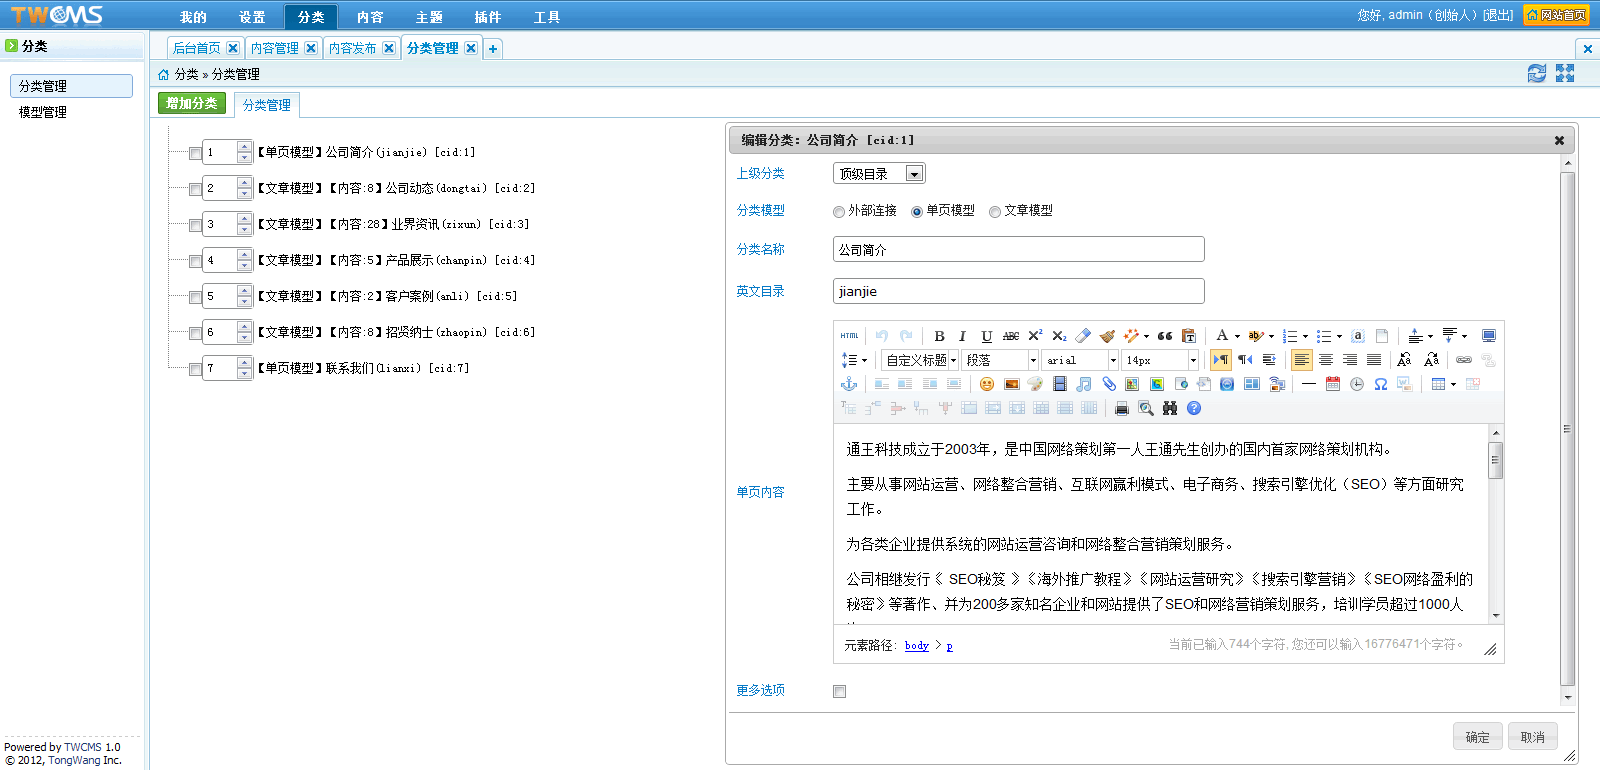Viewport: 1600px width, 770px height.
Task: Insert special character with Omega icon
Action: point(1380,384)
